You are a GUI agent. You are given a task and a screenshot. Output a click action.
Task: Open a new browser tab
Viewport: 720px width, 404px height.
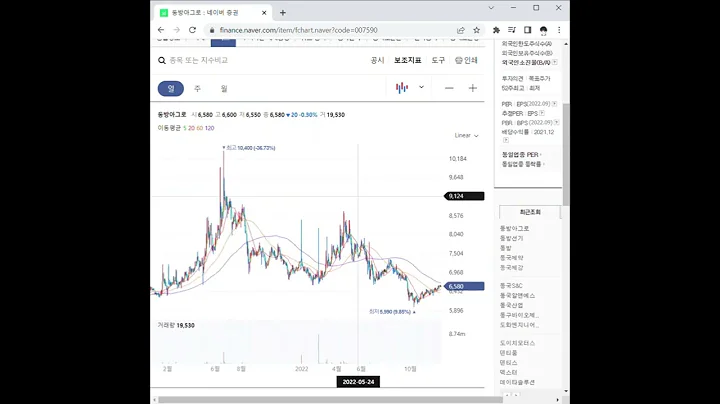tap(283, 13)
